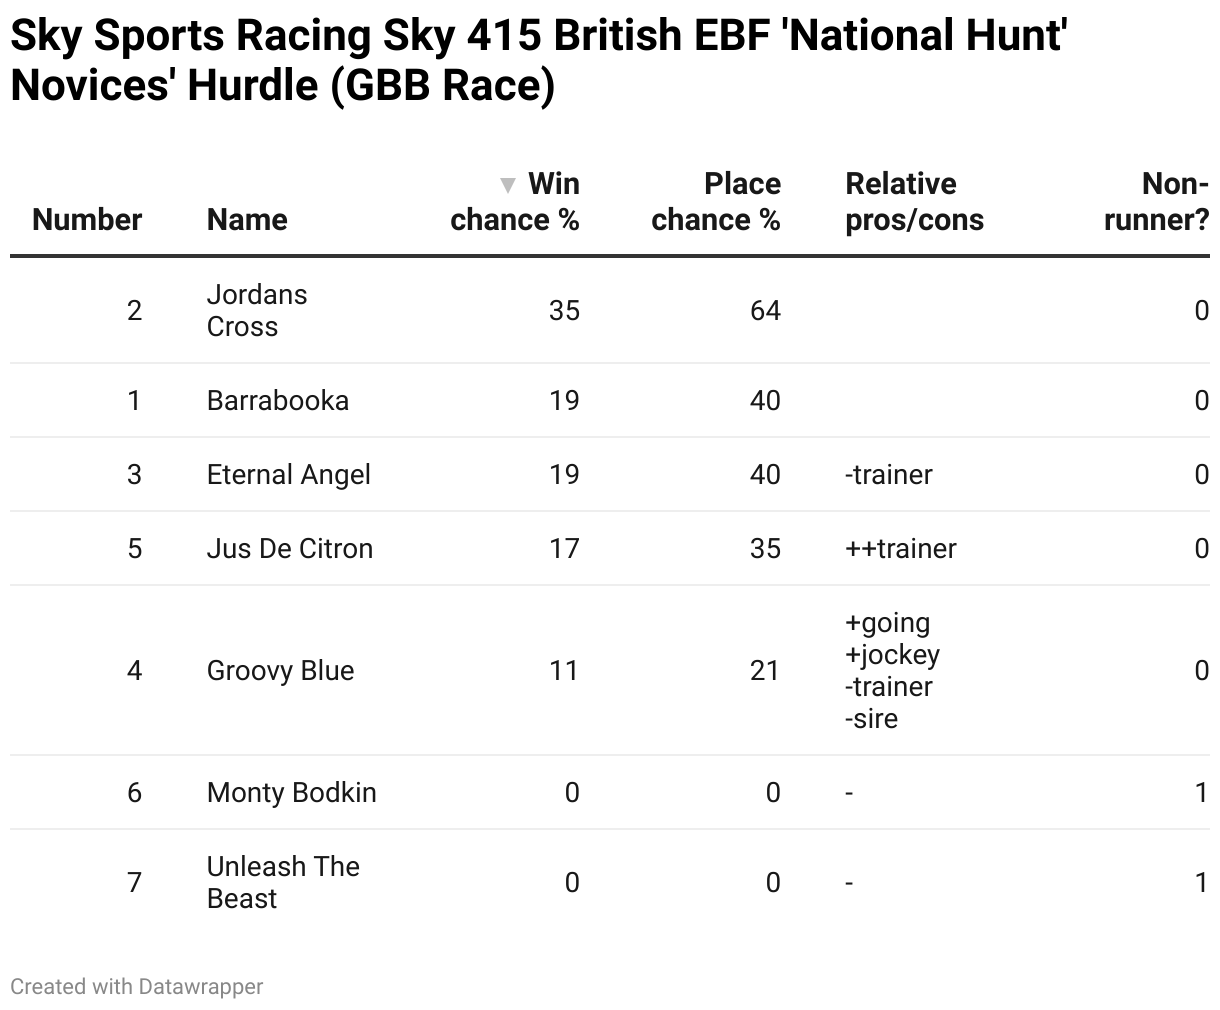Sort by the Name column header

[x=247, y=220]
